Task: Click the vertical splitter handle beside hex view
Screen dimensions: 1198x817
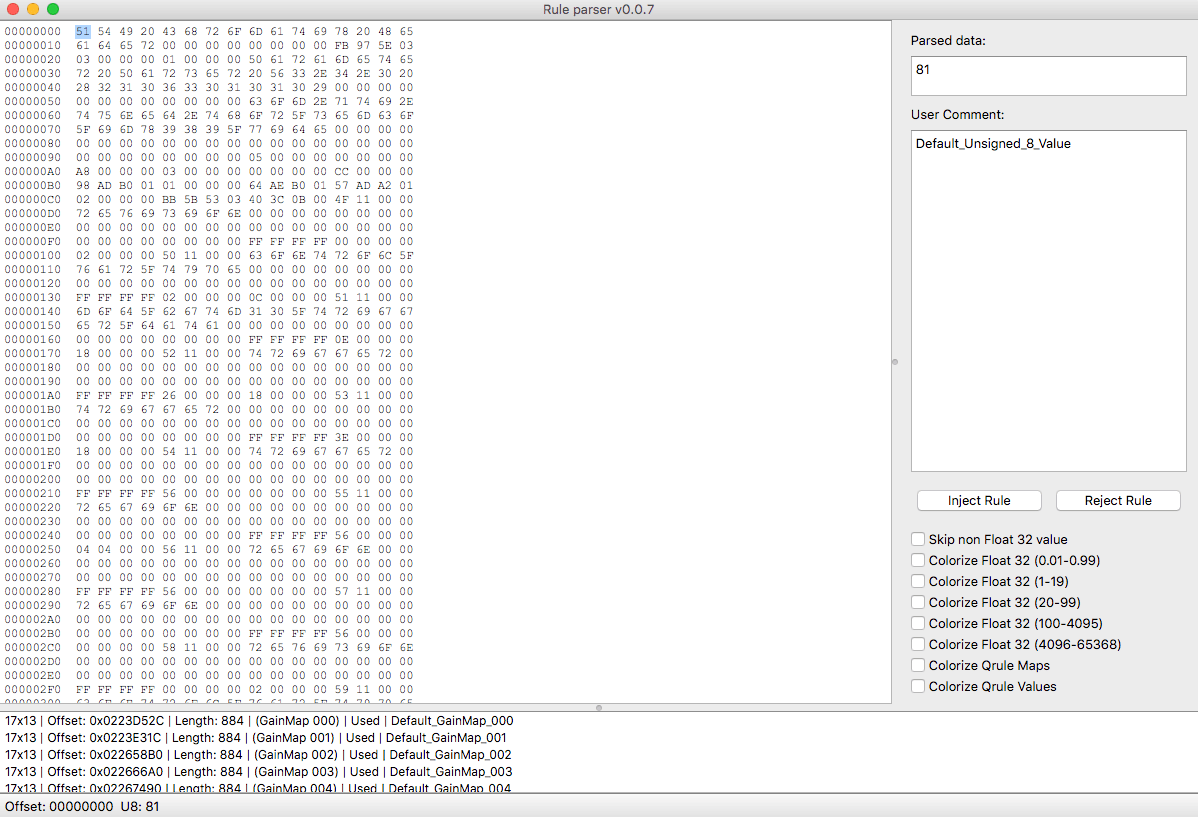Action: pyautogui.click(x=895, y=362)
